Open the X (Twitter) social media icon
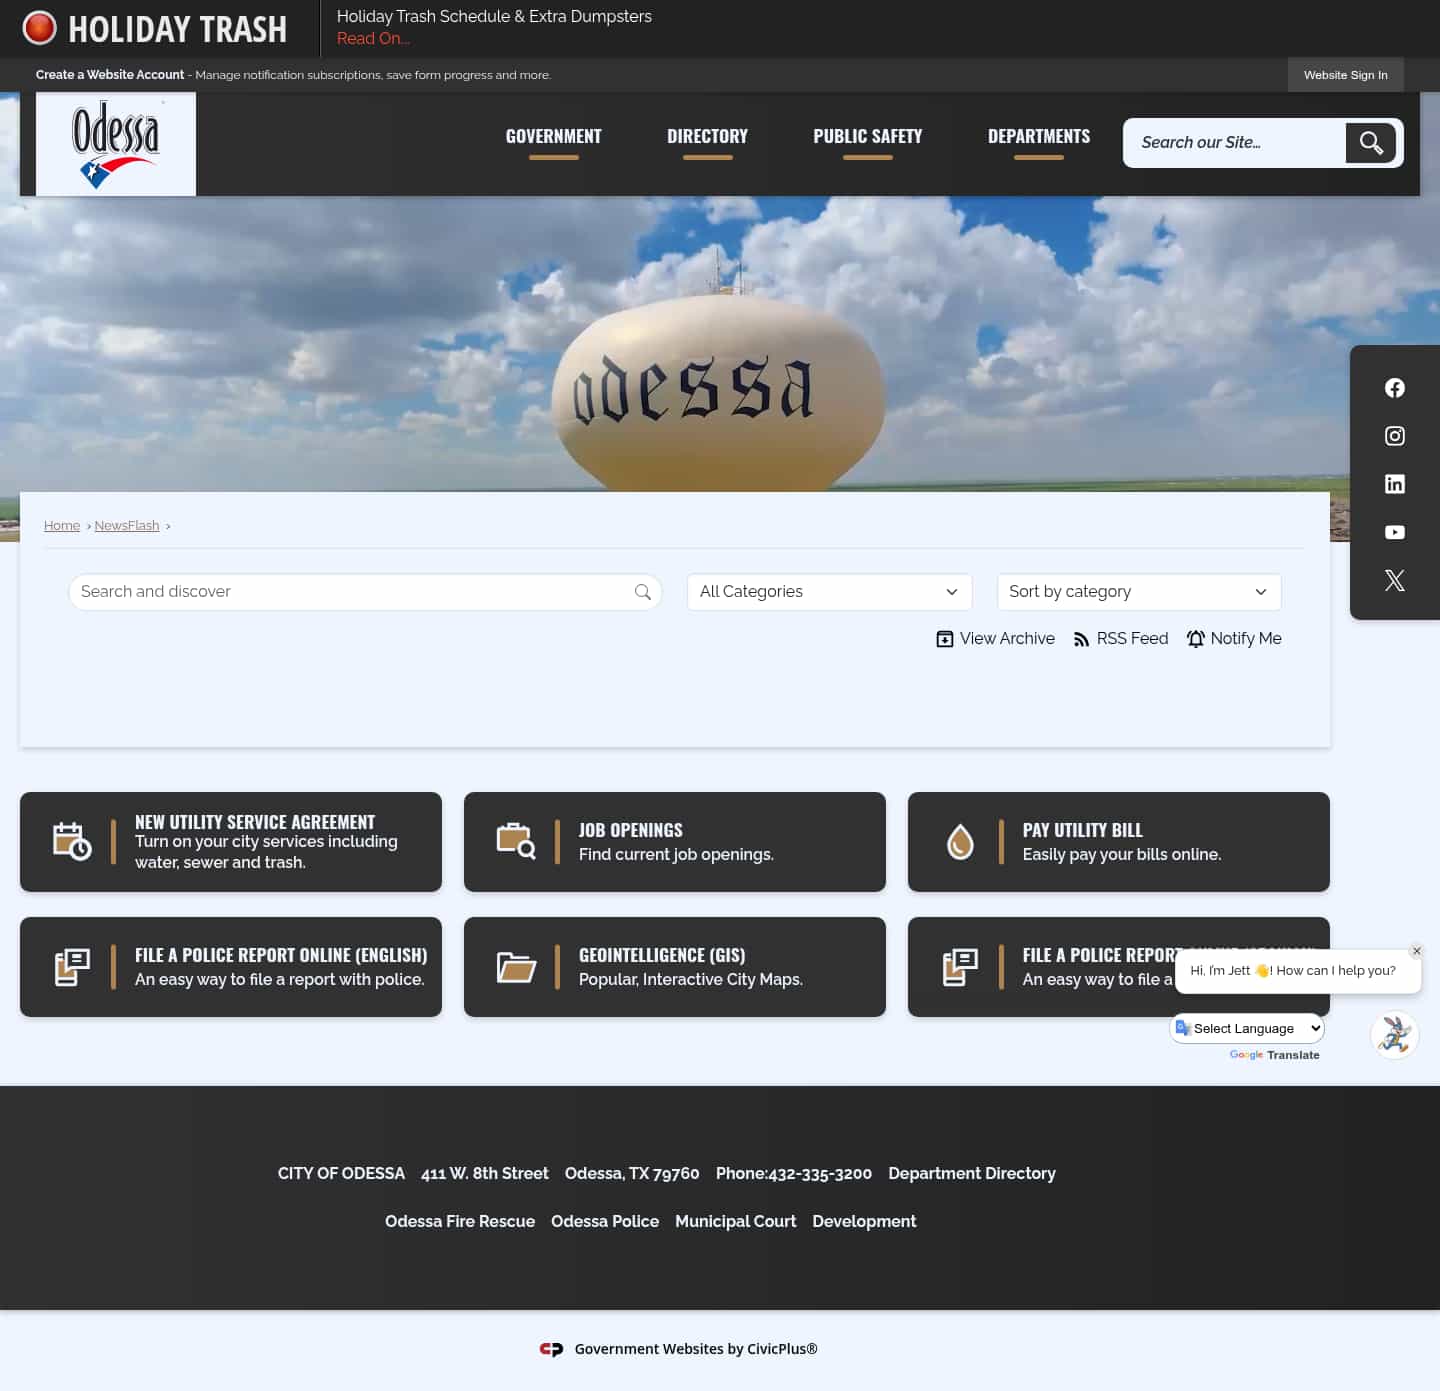1440x1391 pixels. (x=1394, y=579)
